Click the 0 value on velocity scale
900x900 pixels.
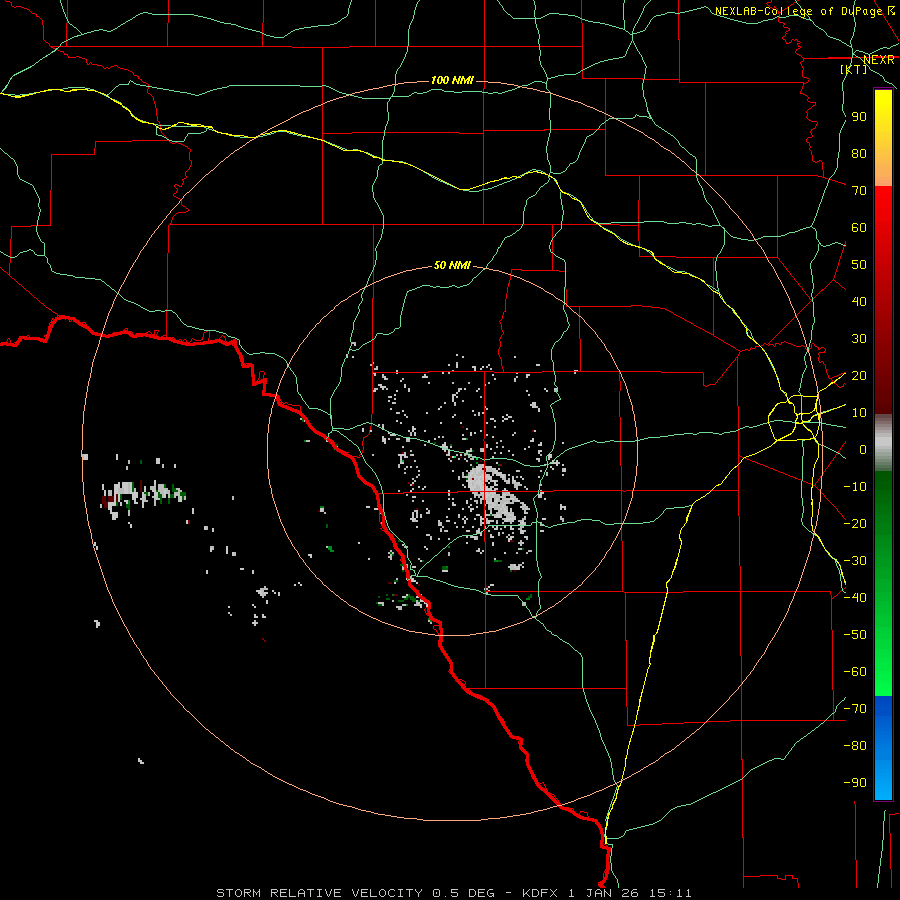click(863, 449)
